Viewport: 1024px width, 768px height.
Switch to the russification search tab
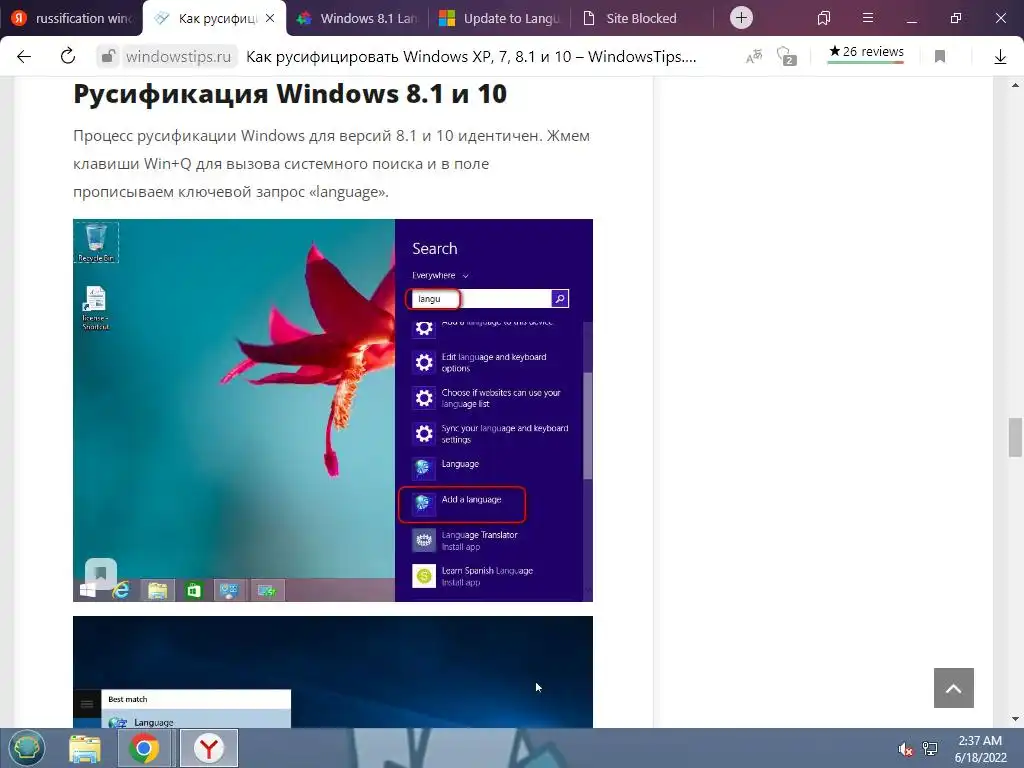[71, 18]
